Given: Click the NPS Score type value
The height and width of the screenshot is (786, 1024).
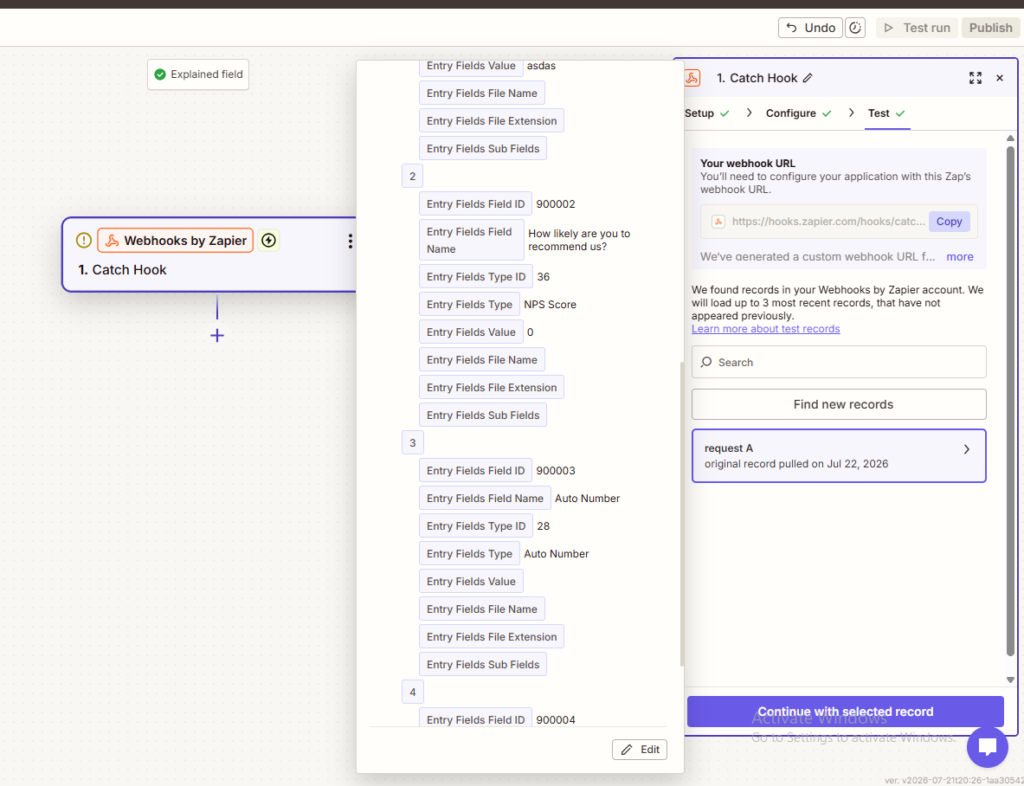Looking at the screenshot, I should (550, 304).
